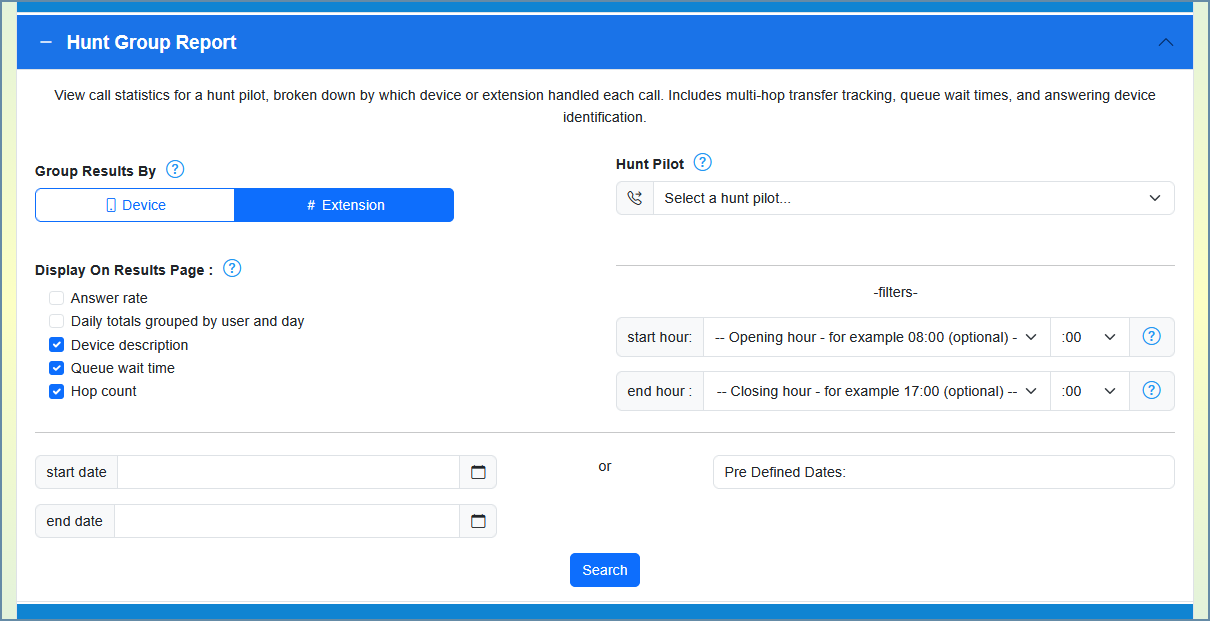Uncheck Hop count option

pos(57,391)
